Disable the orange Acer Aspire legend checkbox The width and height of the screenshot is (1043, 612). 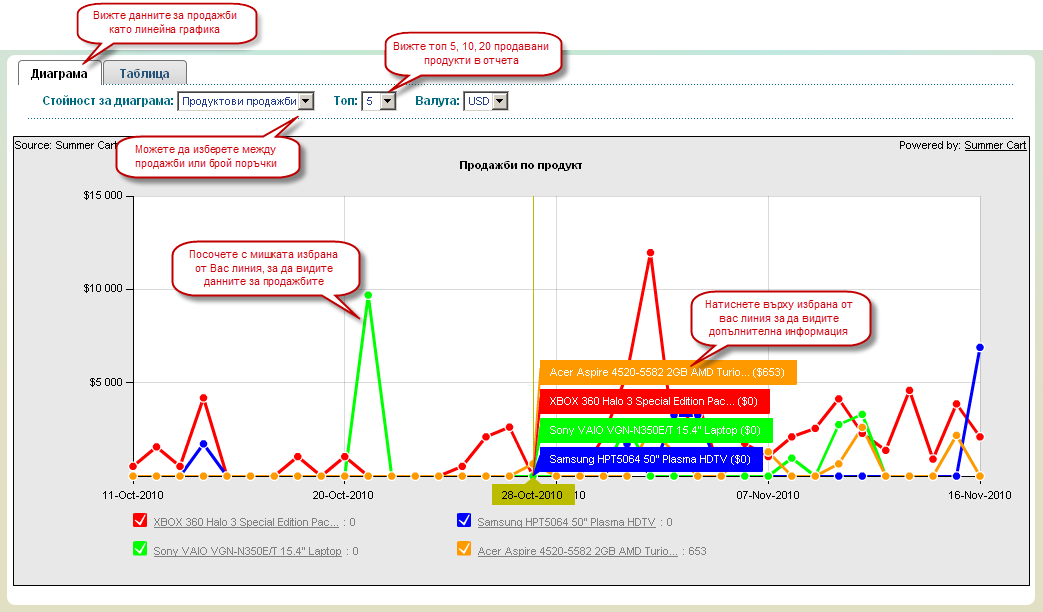click(464, 550)
